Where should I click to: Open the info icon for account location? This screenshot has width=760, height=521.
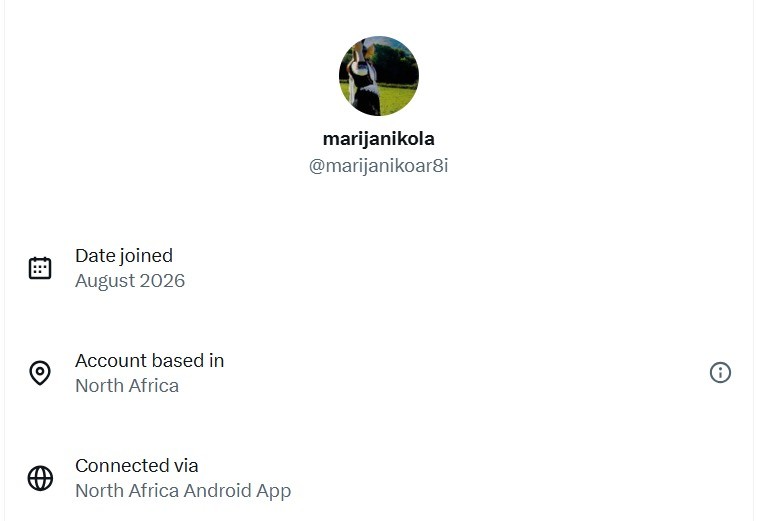(720, 373)
